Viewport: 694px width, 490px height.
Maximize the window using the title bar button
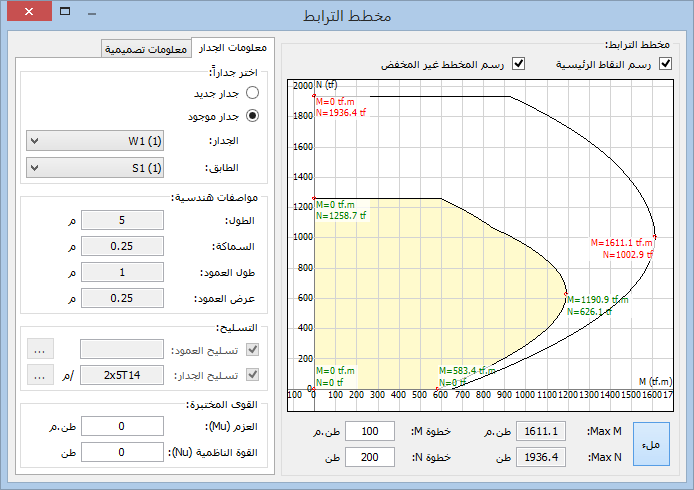[x=64, y=15]
